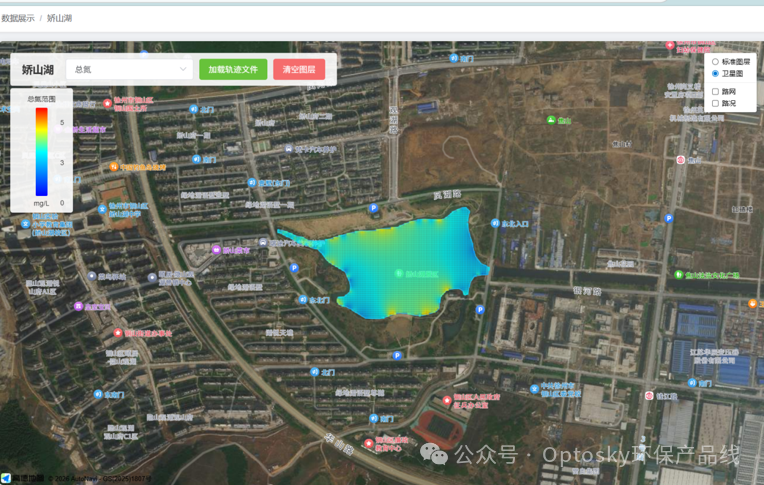The width and height of the screenshot is (764, 485).
Task: Enable the 路况 traffic checkbox
Action: coord(715,103)
